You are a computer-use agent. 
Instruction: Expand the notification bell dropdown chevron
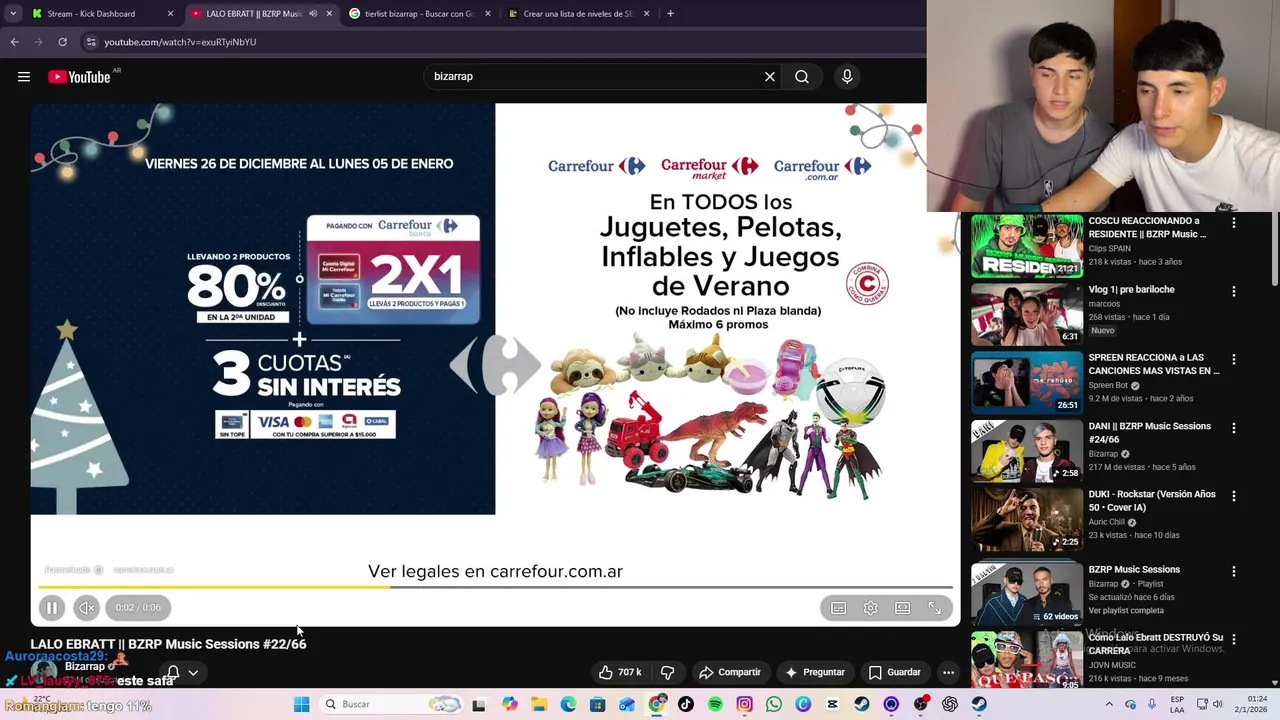pyautogui.click(x=193, y=673)
